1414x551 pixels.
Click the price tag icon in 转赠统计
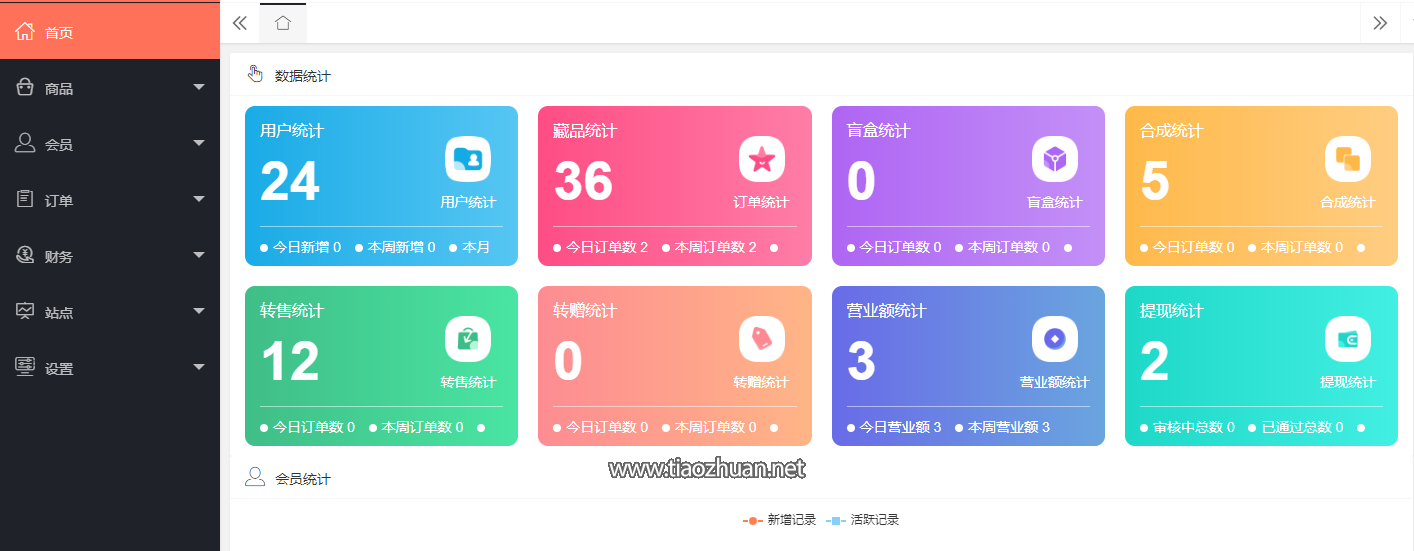pyautogui.click(x=761, y=339)
